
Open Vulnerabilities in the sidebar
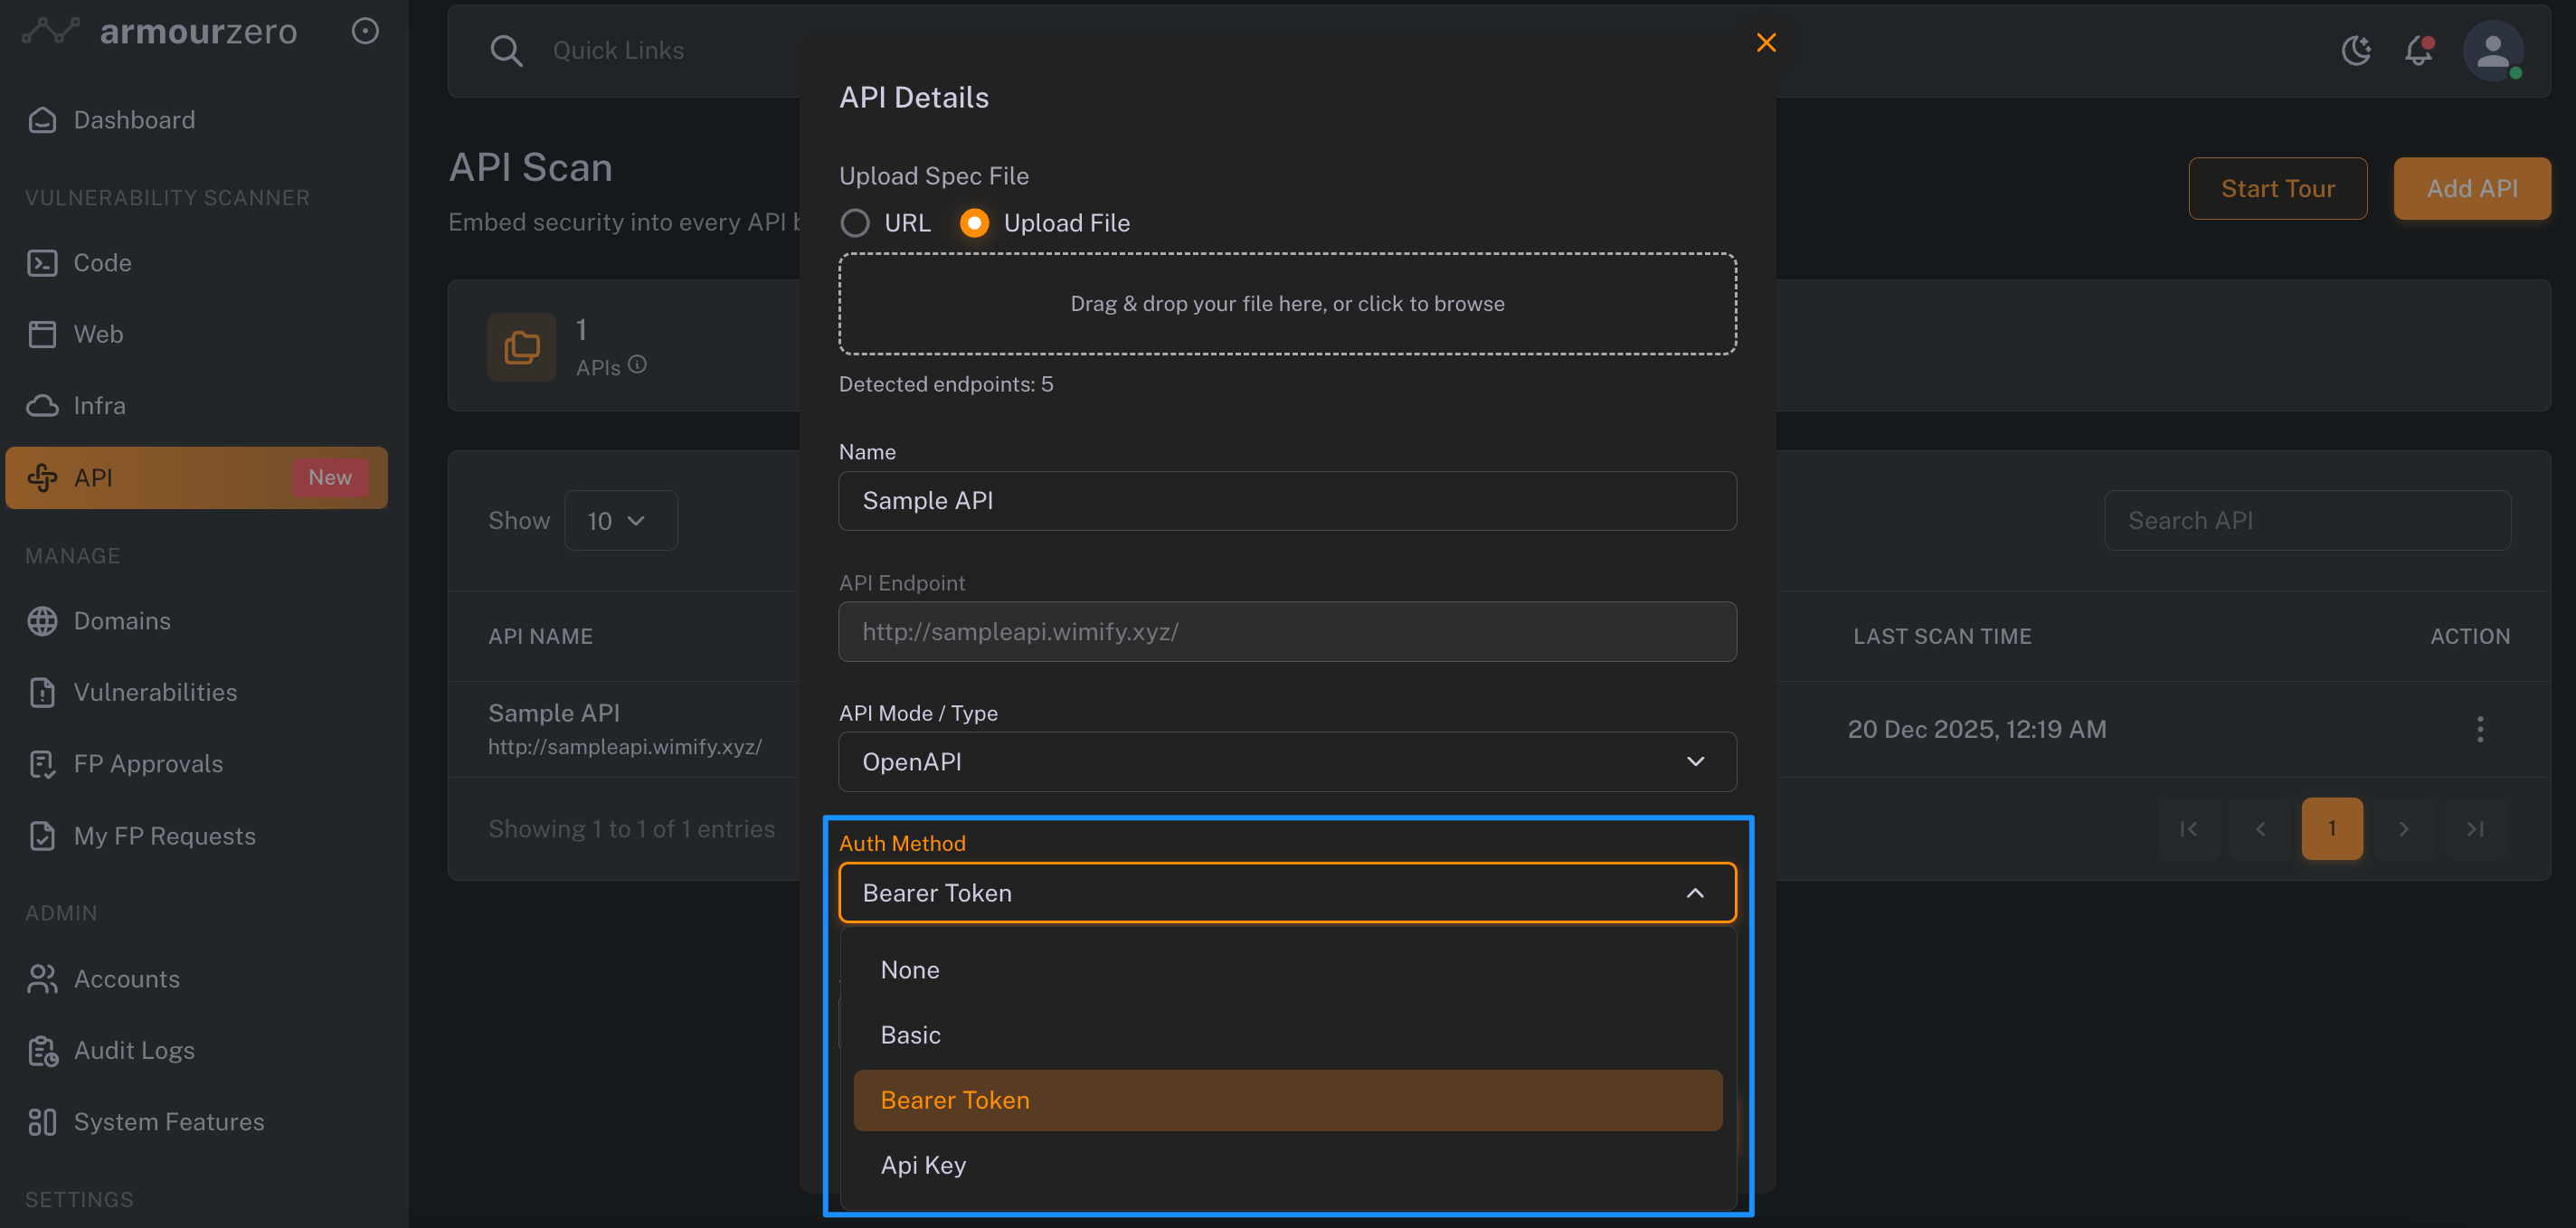(155, 692)
